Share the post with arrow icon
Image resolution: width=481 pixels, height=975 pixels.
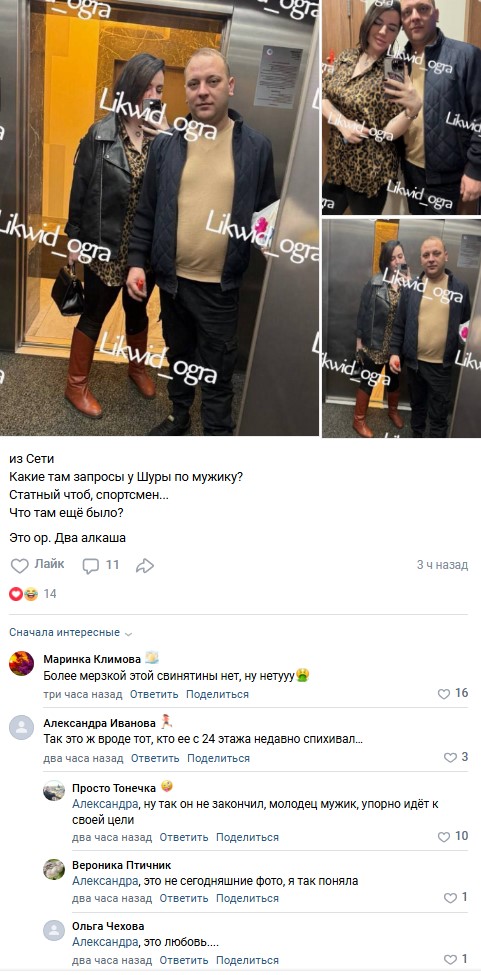tap(145, 565)
